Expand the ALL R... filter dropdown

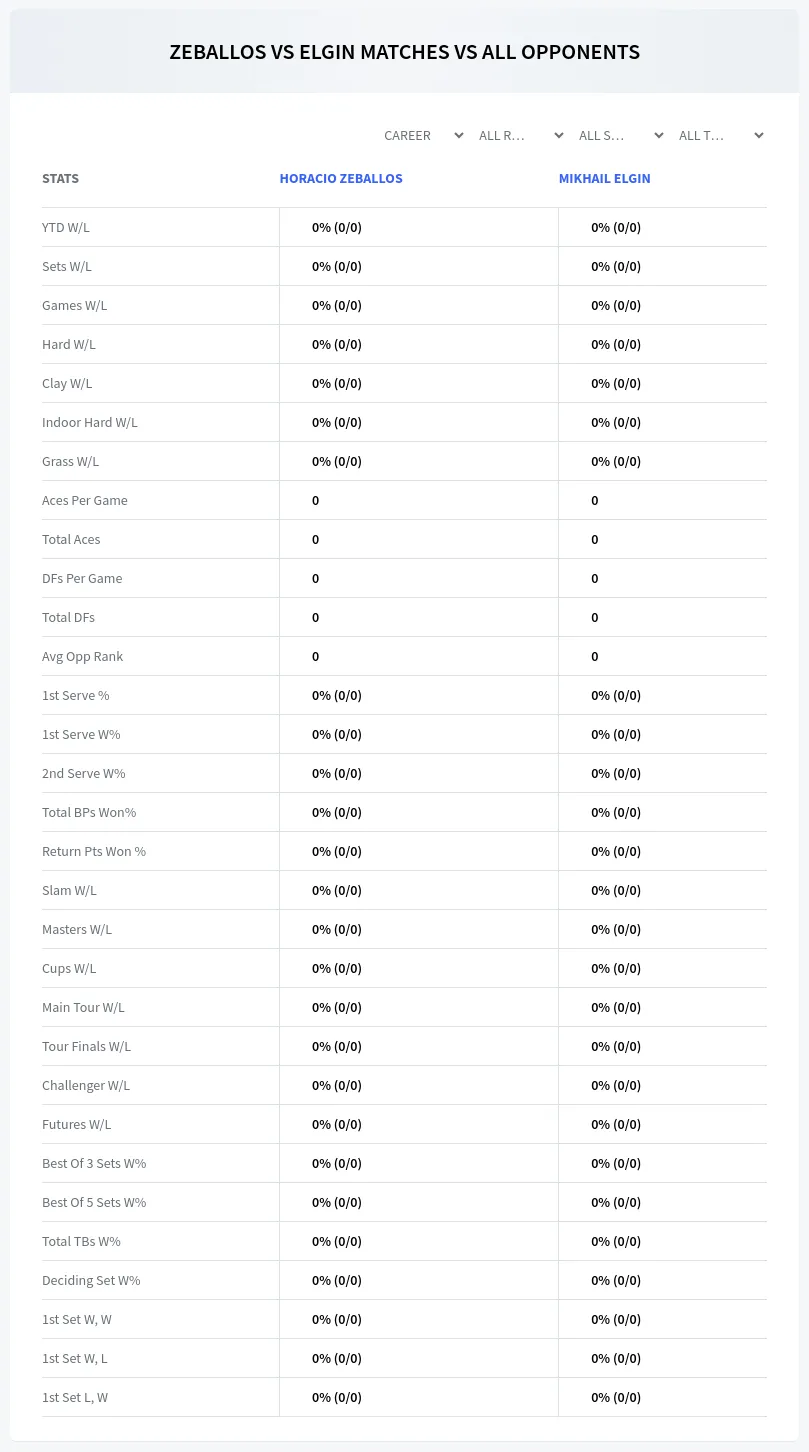(521, 135)
